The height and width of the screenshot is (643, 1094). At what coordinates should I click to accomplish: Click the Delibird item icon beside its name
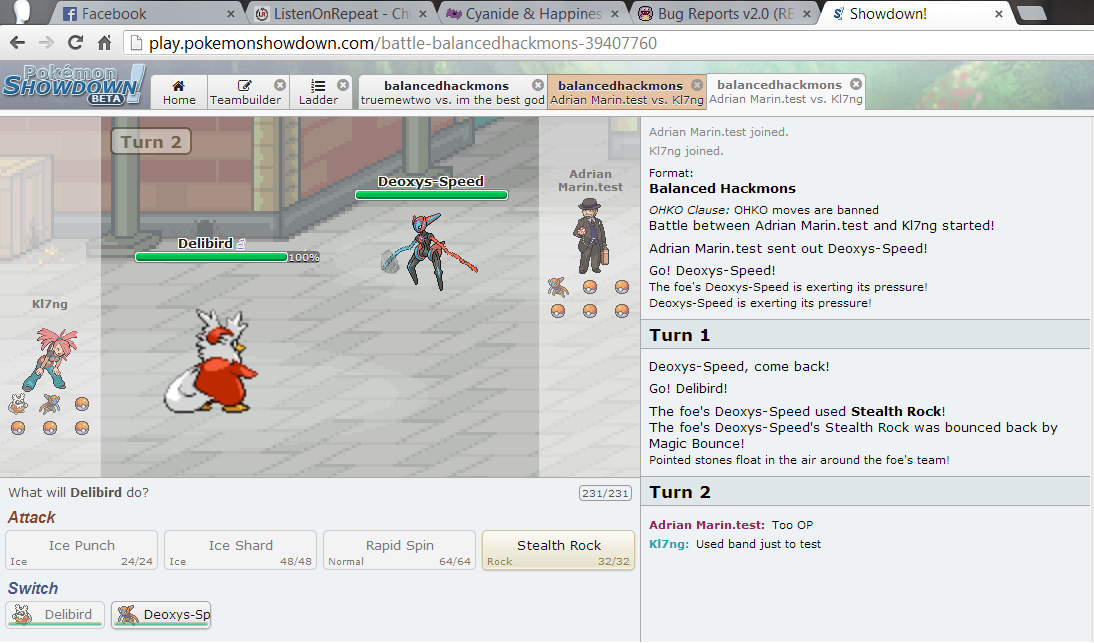click(241, 243)
